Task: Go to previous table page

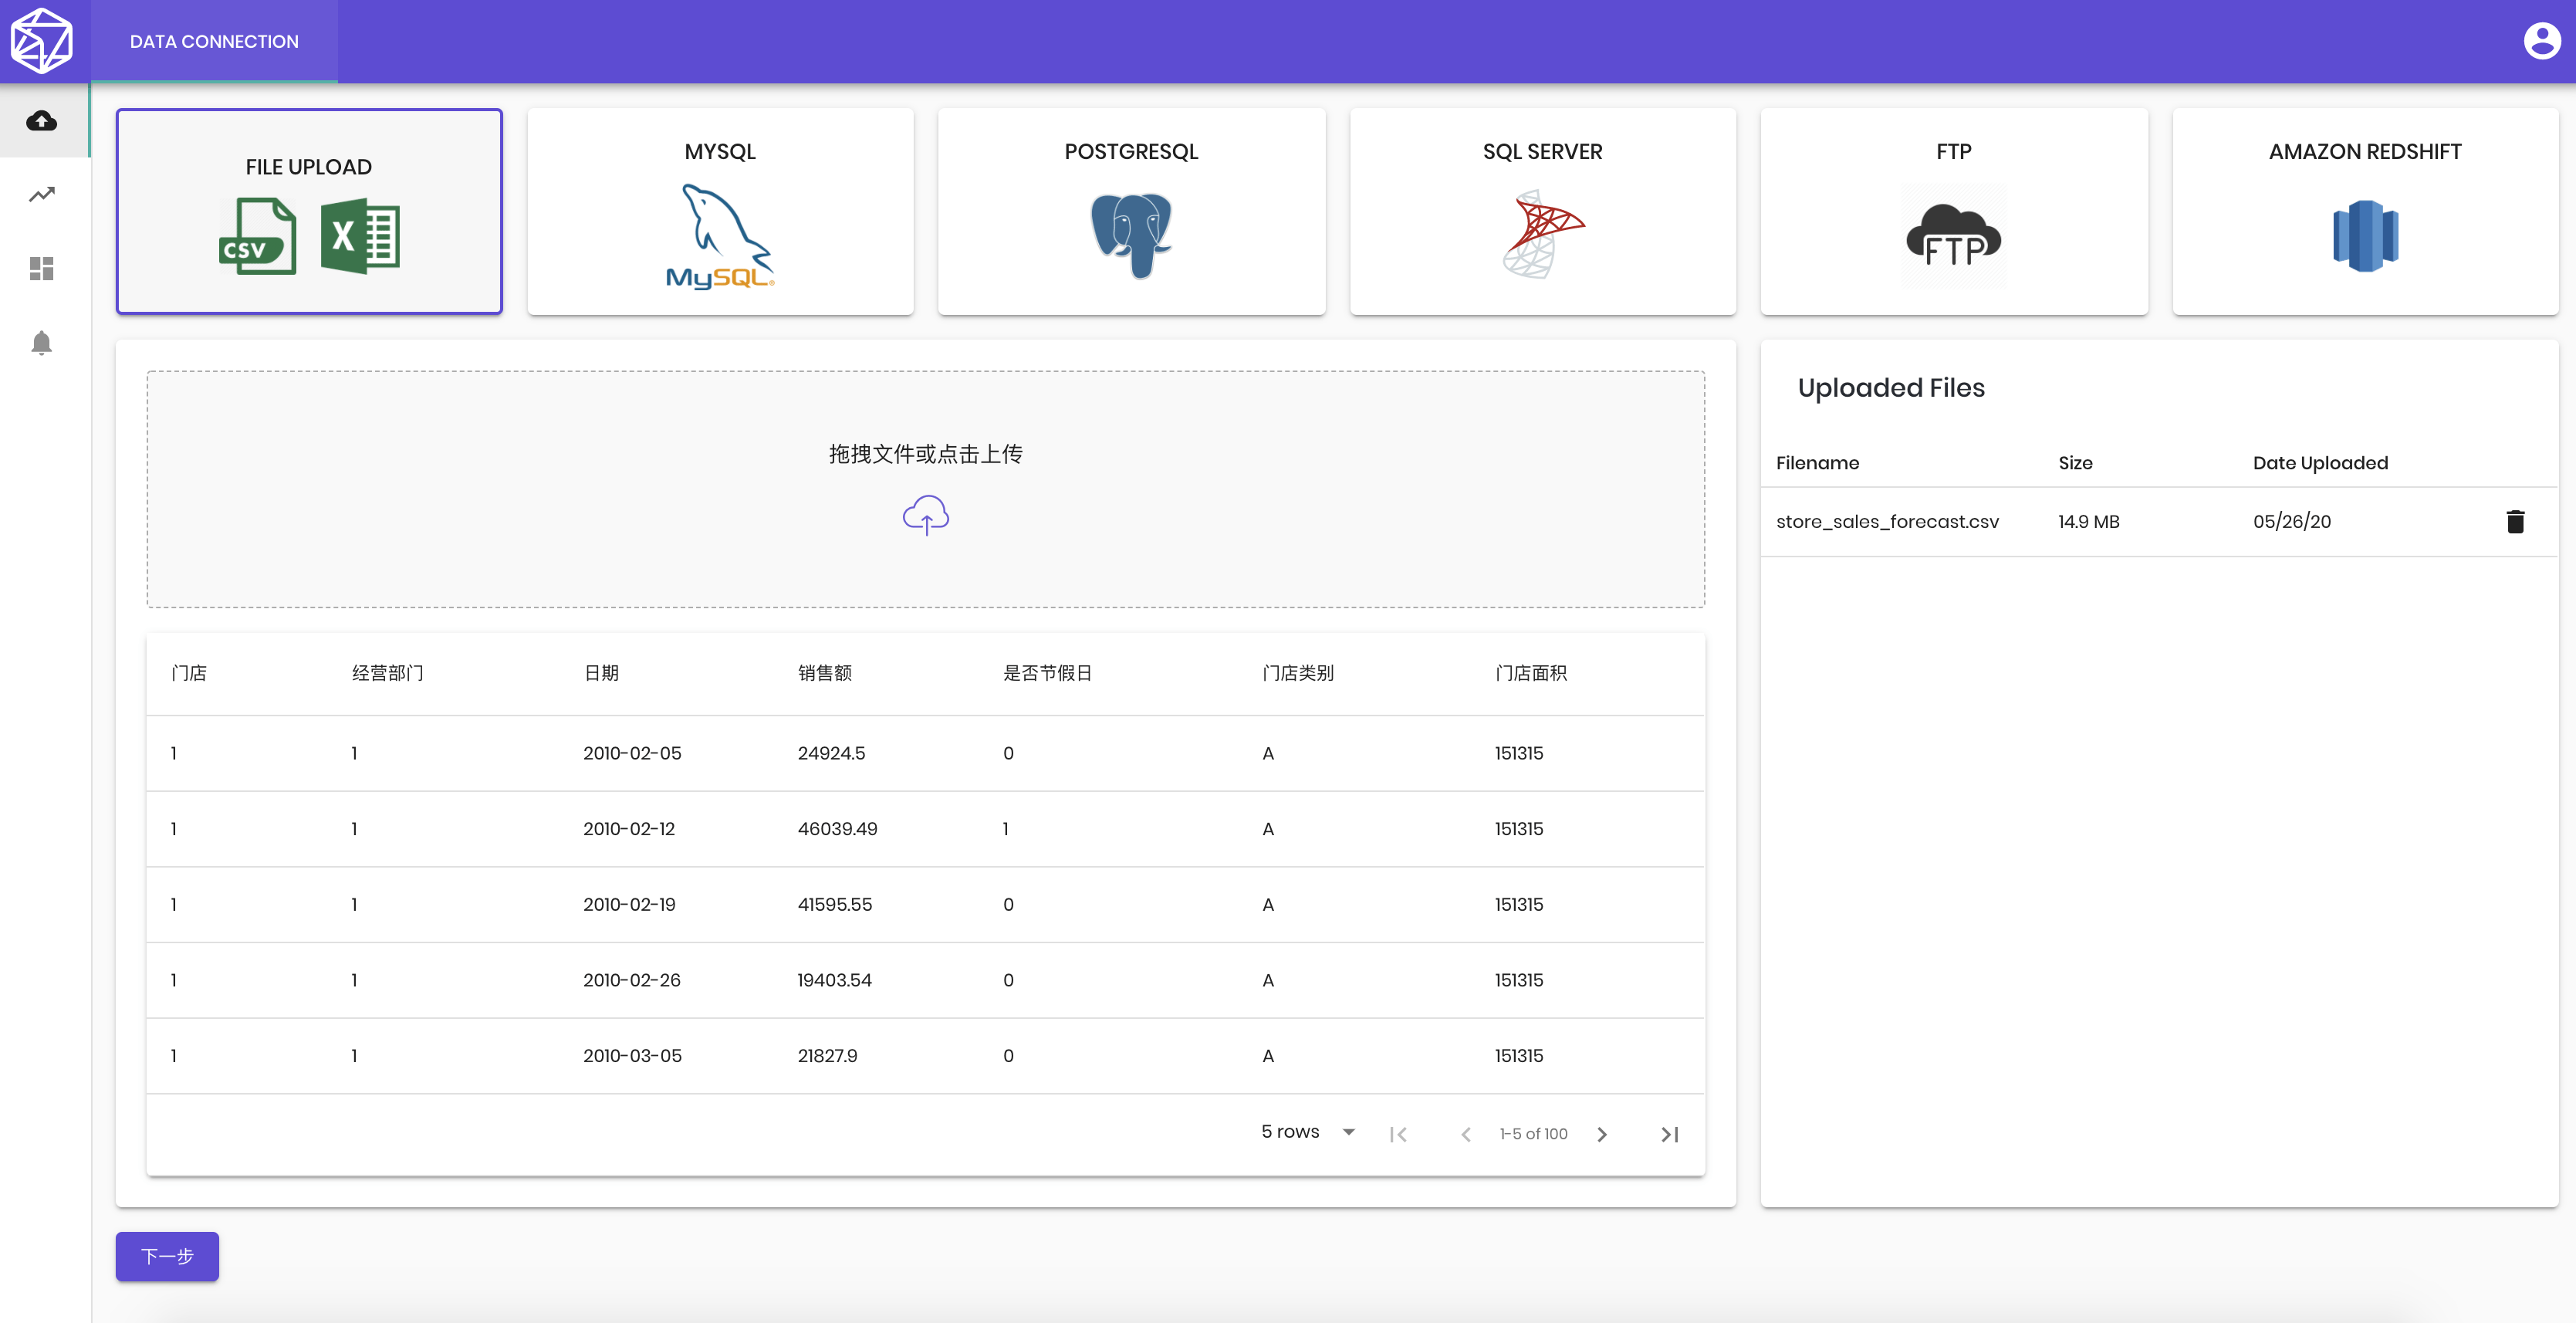Action: pyautogui.click(x=1466, y=1134)
